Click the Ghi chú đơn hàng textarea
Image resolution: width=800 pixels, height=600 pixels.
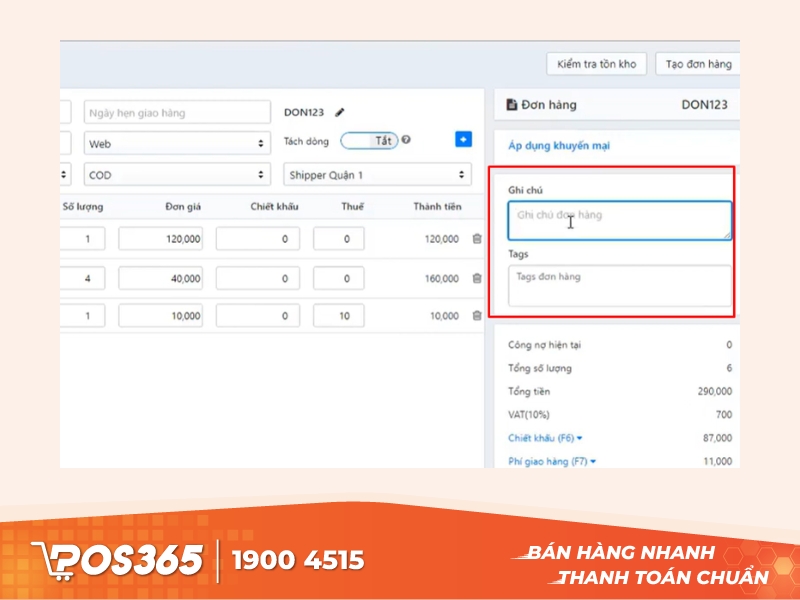coord(619,220)
